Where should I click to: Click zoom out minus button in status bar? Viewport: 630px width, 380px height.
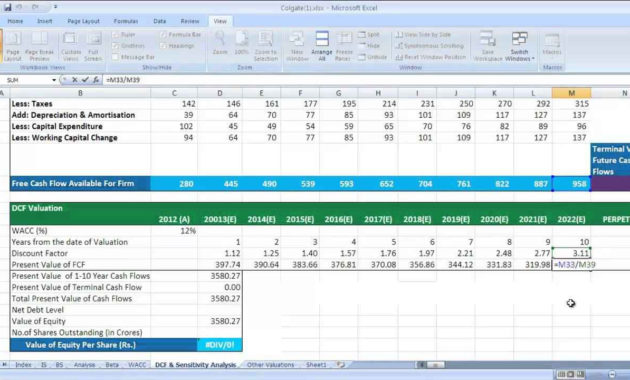click(x=611, y=374)
